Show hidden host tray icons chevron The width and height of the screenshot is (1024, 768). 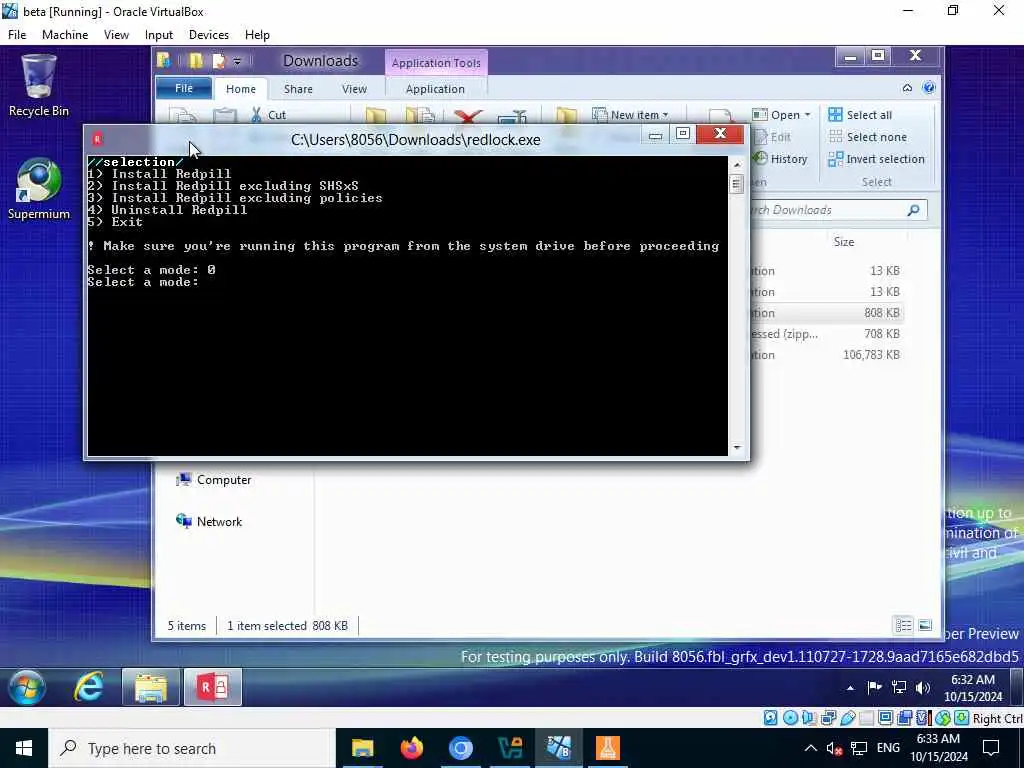pyautogui.click(x=810, y=748)
